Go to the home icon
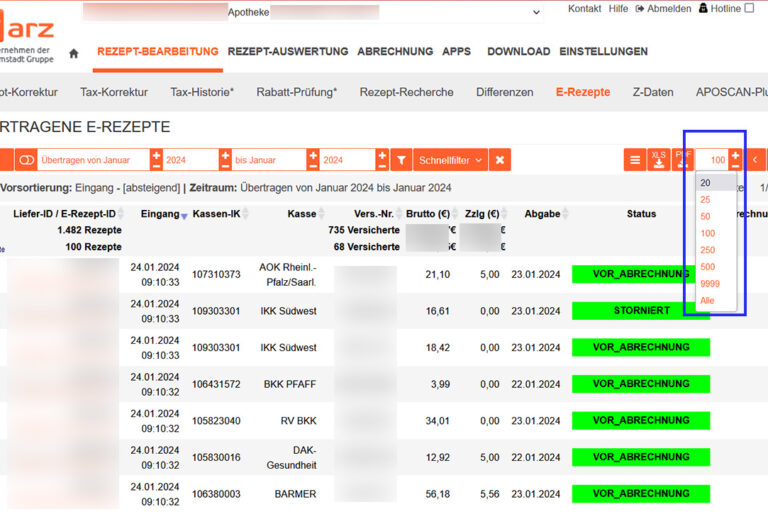 pos(73,53)
